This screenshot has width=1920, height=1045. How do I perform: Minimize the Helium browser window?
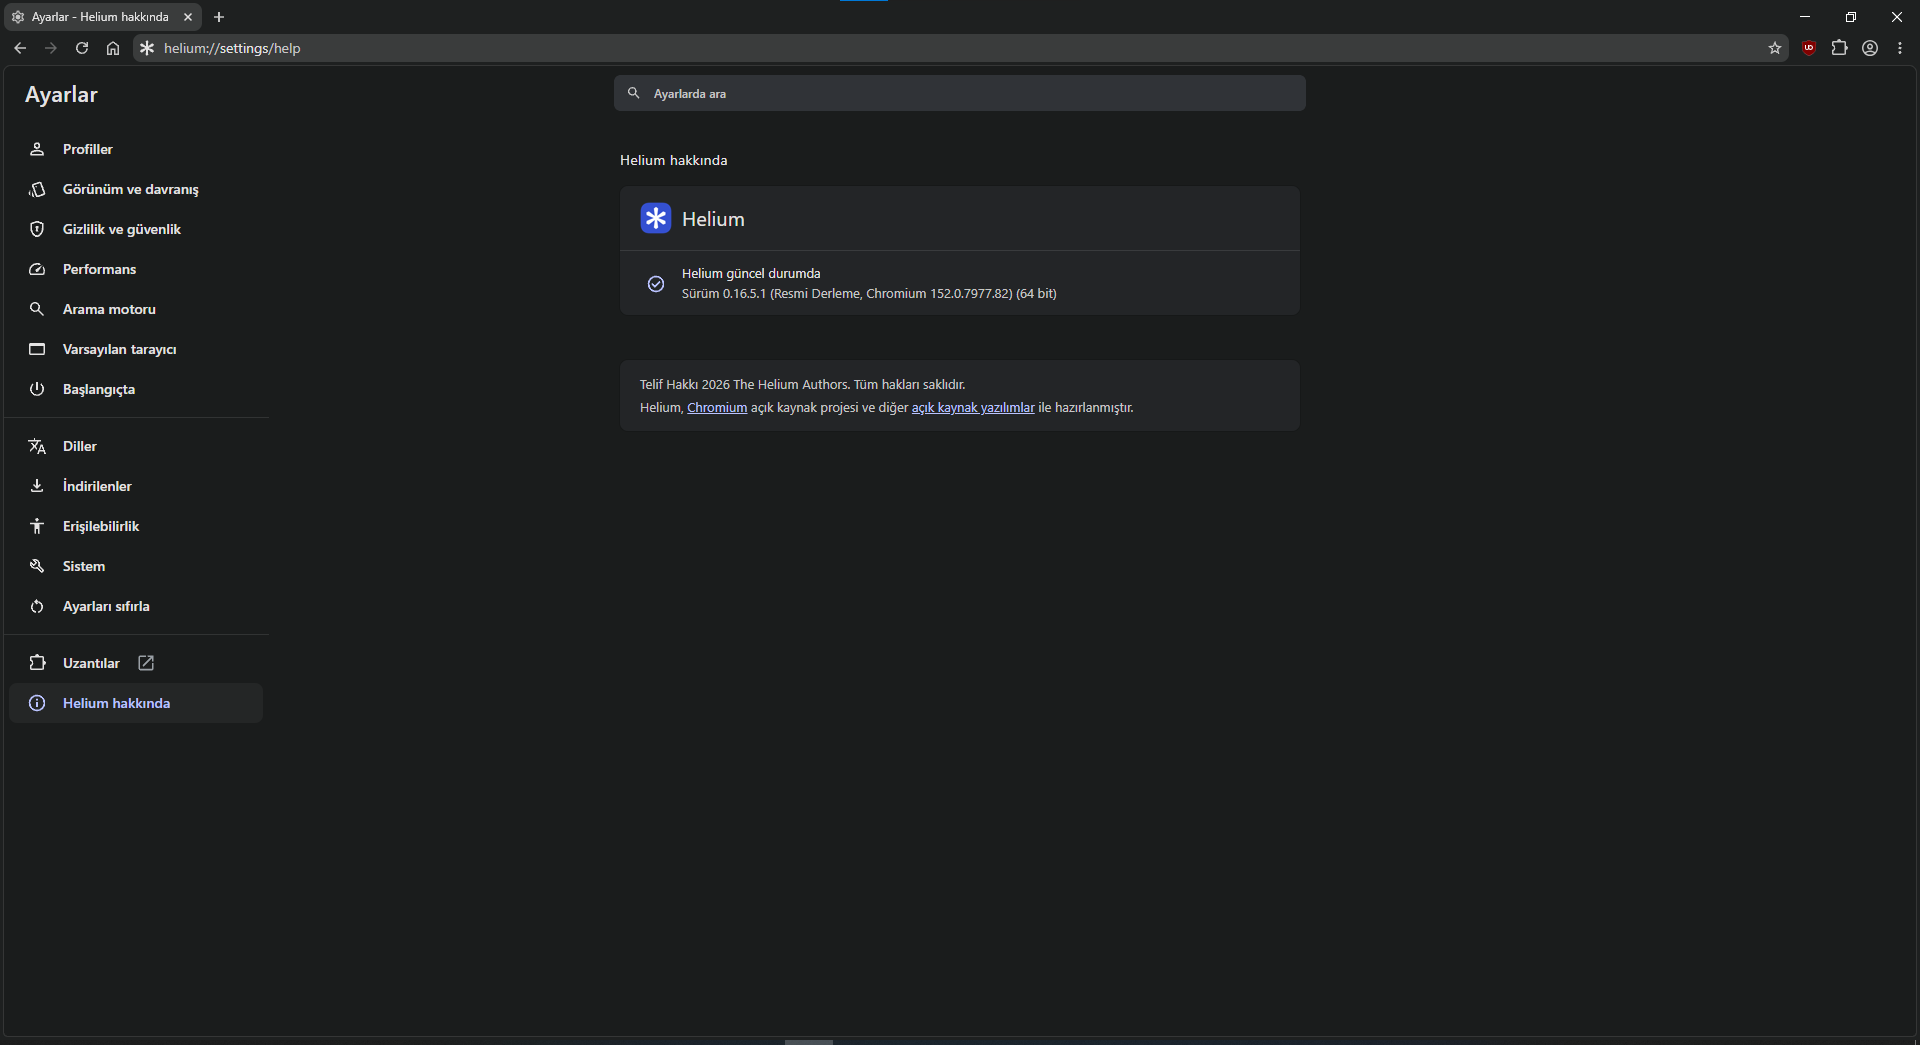click(1805, 17)
